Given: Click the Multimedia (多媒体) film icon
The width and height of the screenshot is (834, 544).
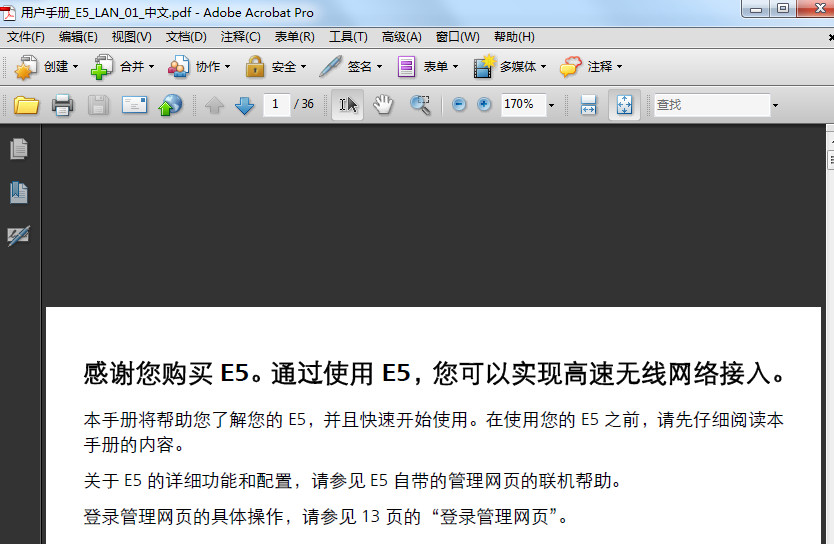Looking at the screenshot, I should (483, 67).
